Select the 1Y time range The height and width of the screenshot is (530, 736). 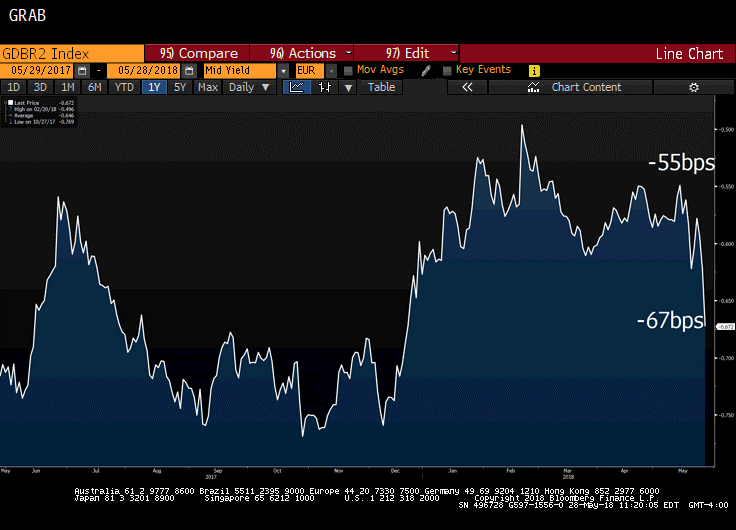point(154,88)
